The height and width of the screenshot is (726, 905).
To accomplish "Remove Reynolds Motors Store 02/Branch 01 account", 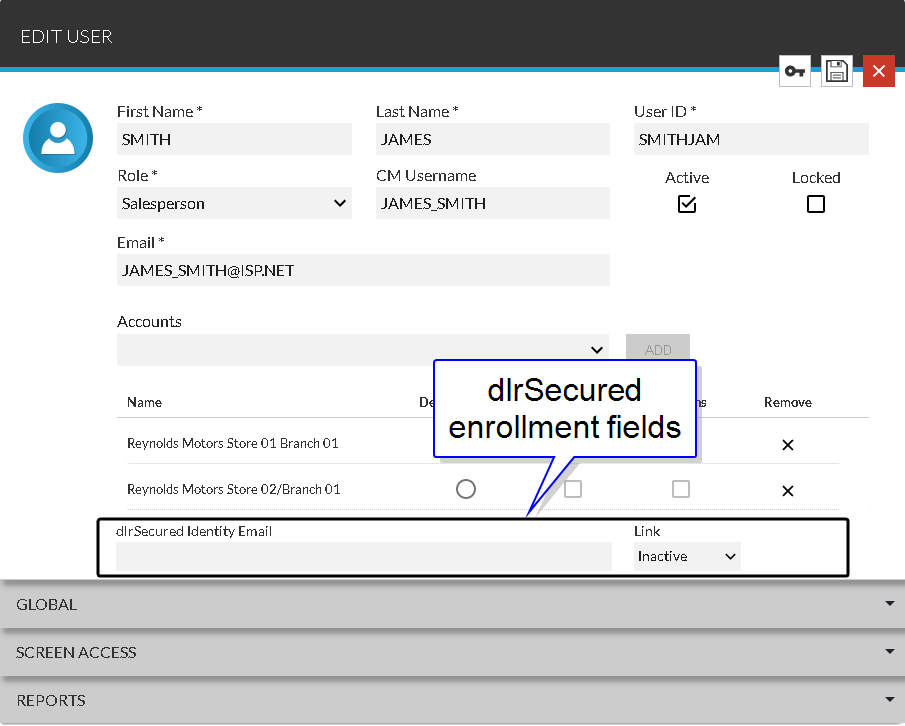I will point(787,490).
